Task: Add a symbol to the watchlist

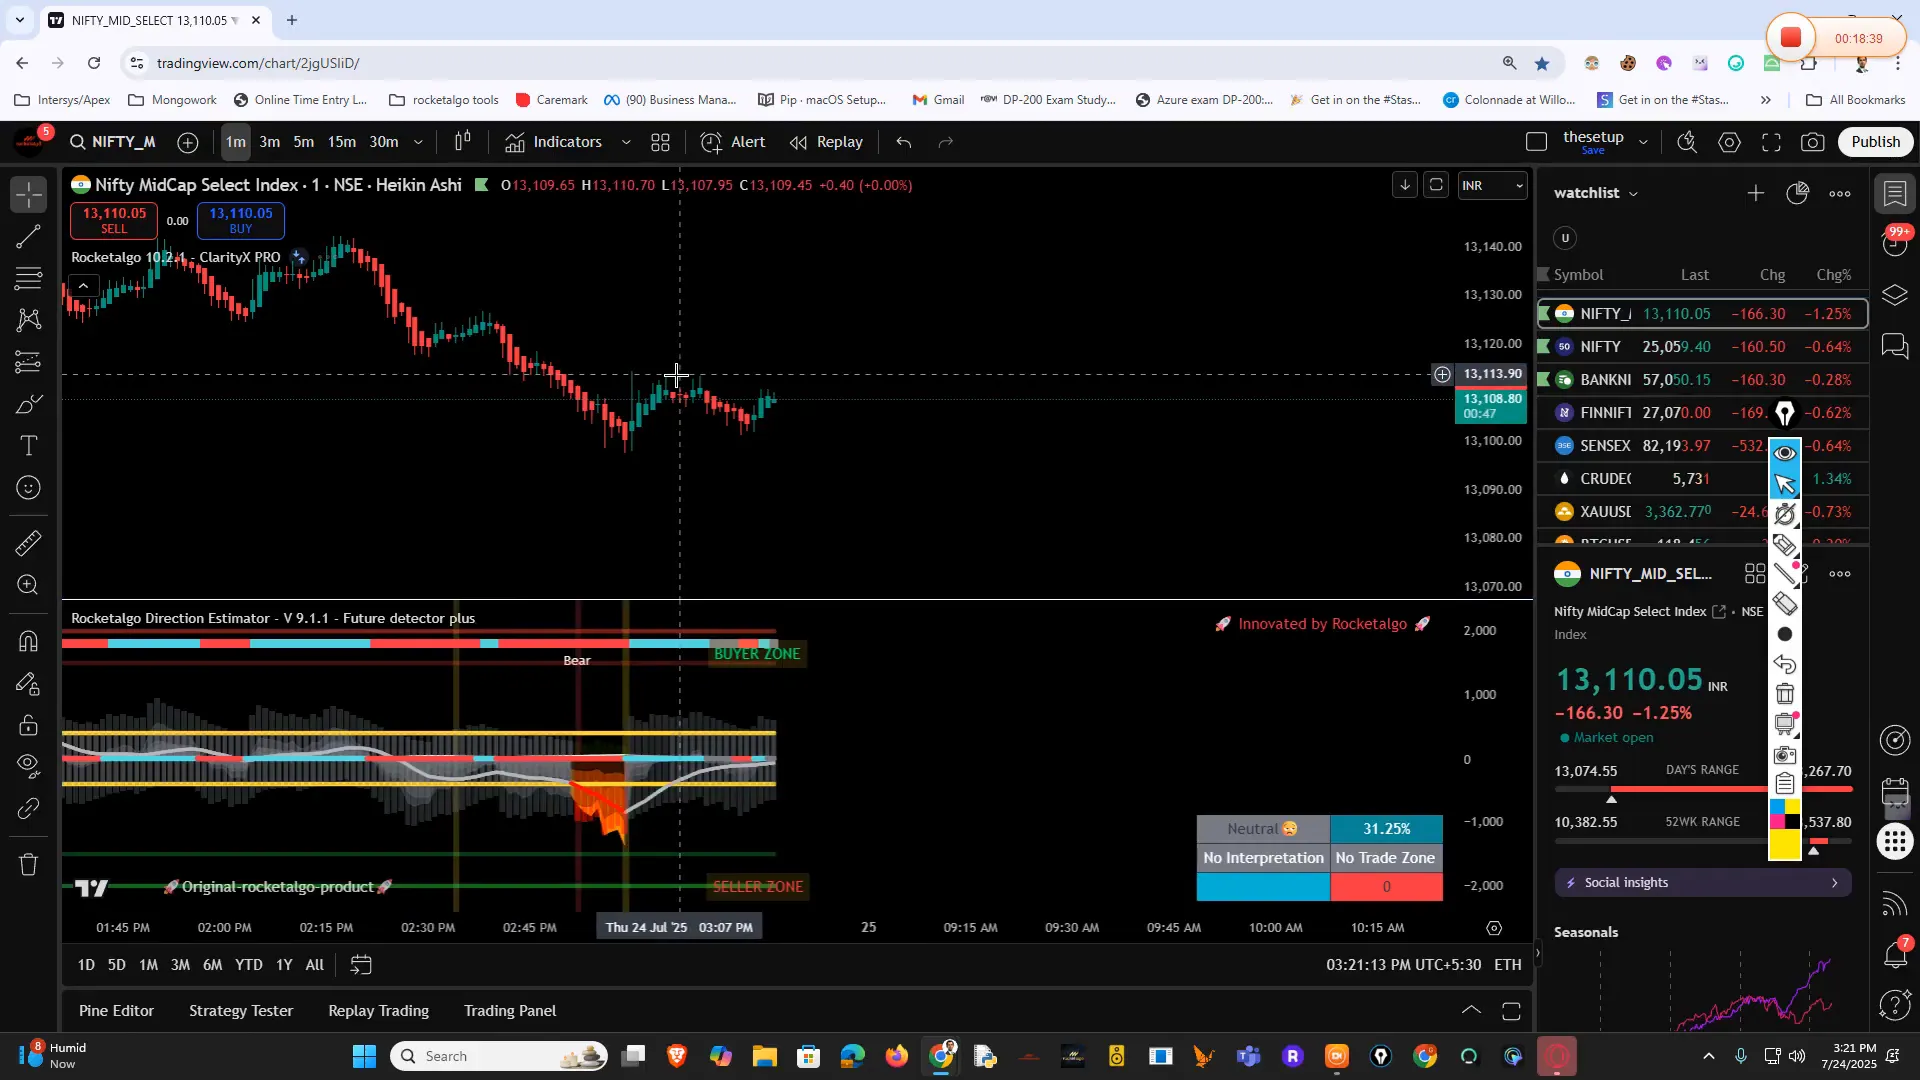Action: [1755, 193]
